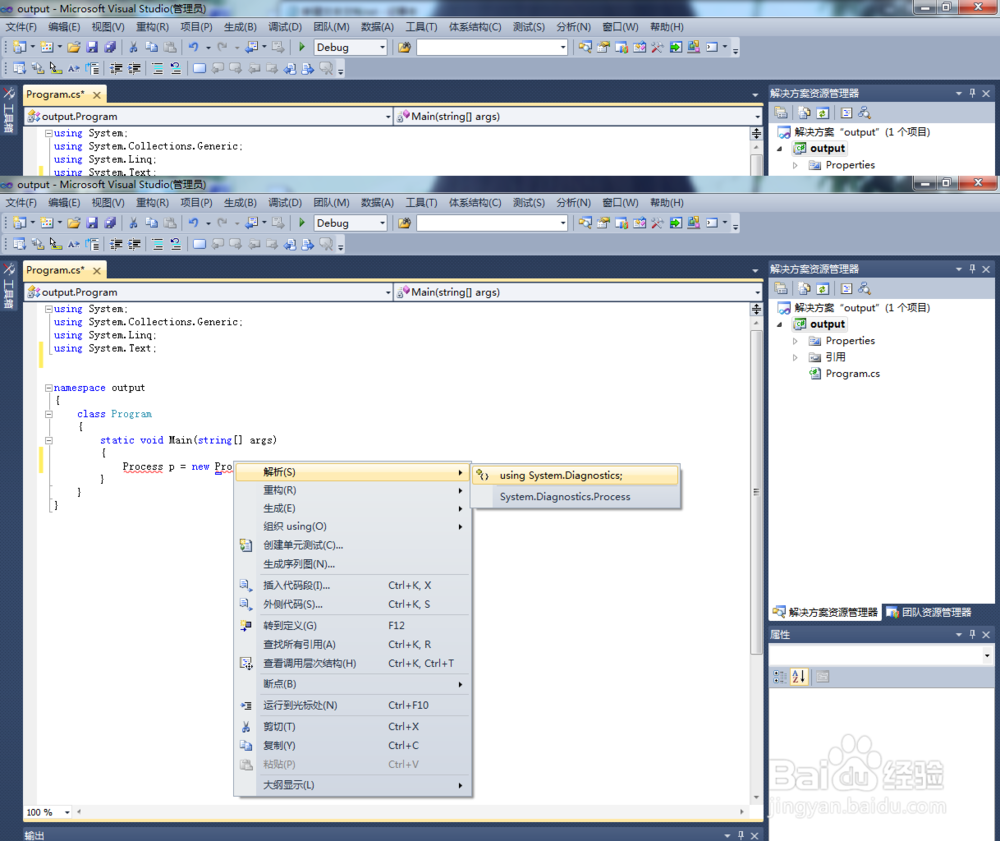This screenshot has height=841, width=1000.
Task: Click Uncomment Lines icon in front window
Action: (175, 244)
